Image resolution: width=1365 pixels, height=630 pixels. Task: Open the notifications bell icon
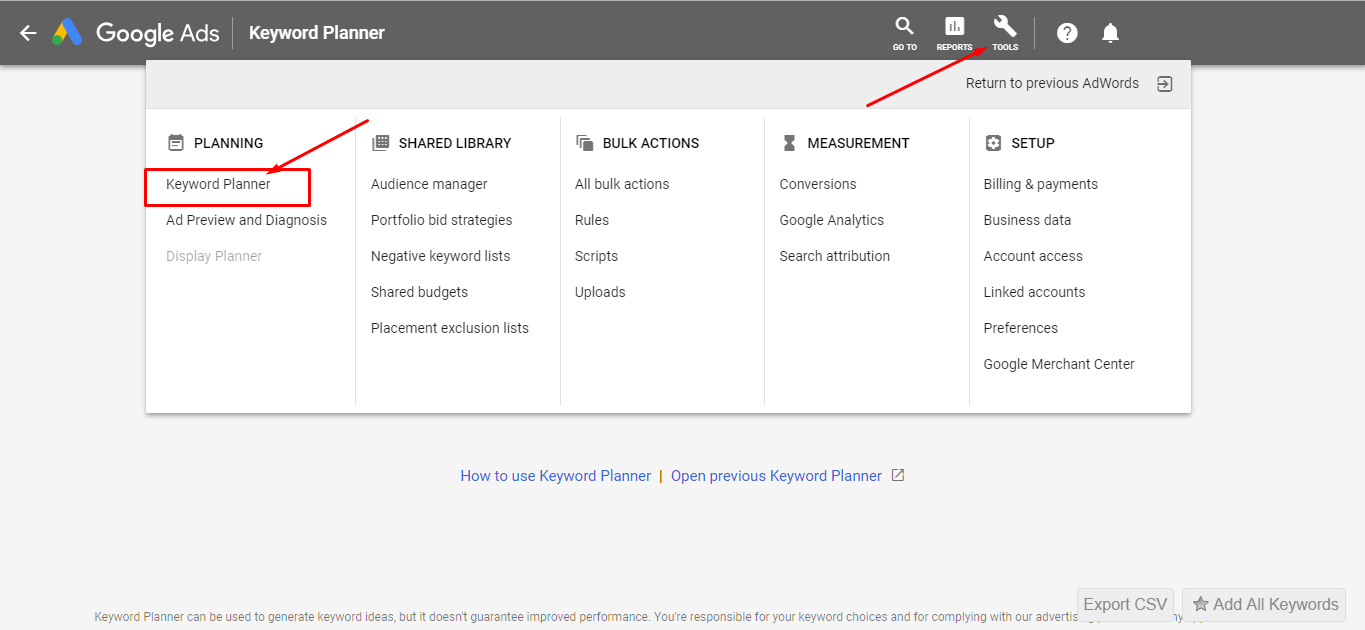point(1110,33)
